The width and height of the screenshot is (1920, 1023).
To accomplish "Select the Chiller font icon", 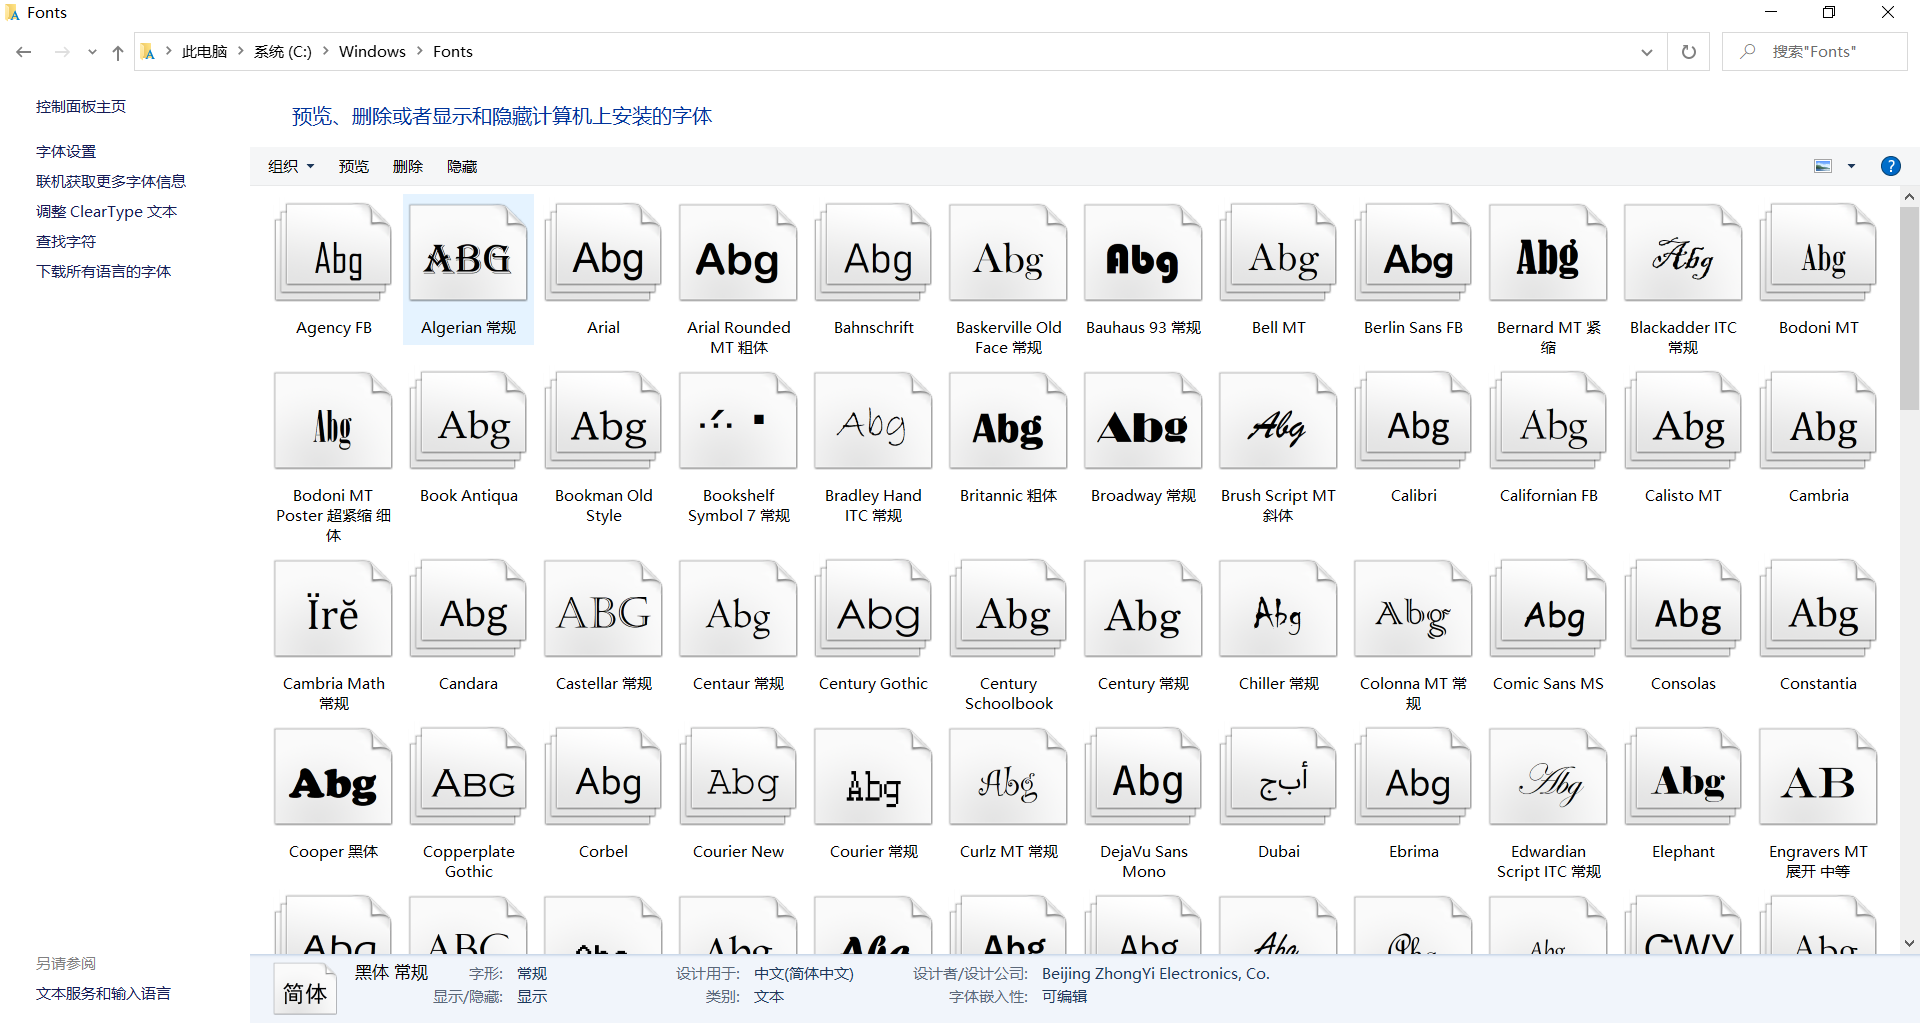I will coord(1278,609).
